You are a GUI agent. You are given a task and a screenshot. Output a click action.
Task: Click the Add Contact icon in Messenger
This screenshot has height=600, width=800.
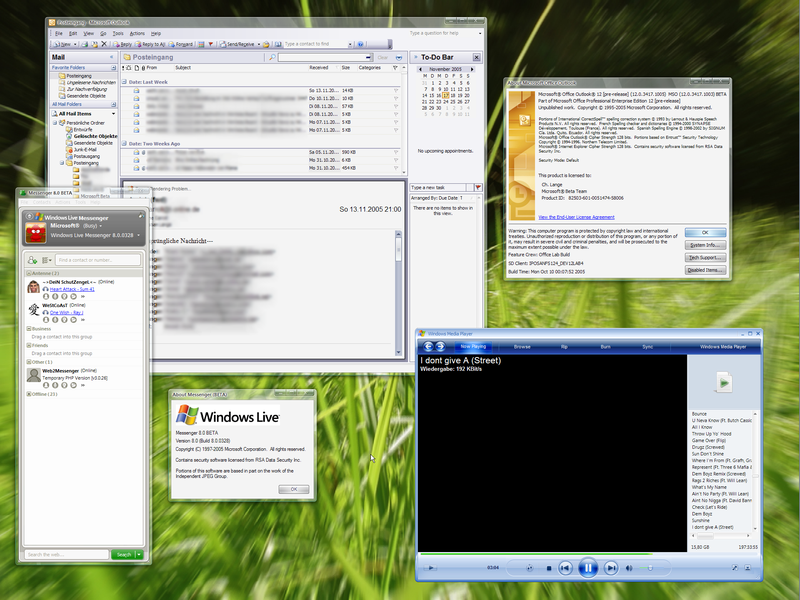pyautogui.click(x=33, y=260)
